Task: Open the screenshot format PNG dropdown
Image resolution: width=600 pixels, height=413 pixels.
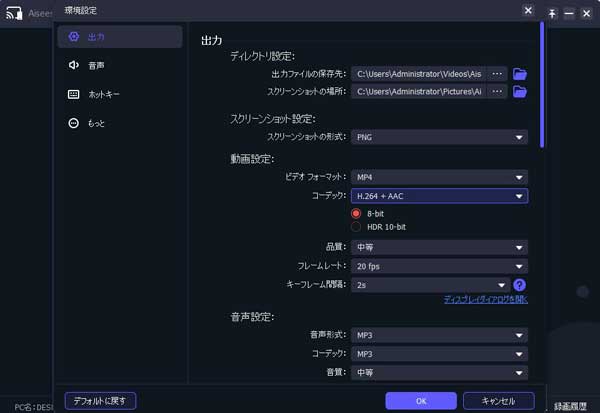Action: click(x=441, y=137)
